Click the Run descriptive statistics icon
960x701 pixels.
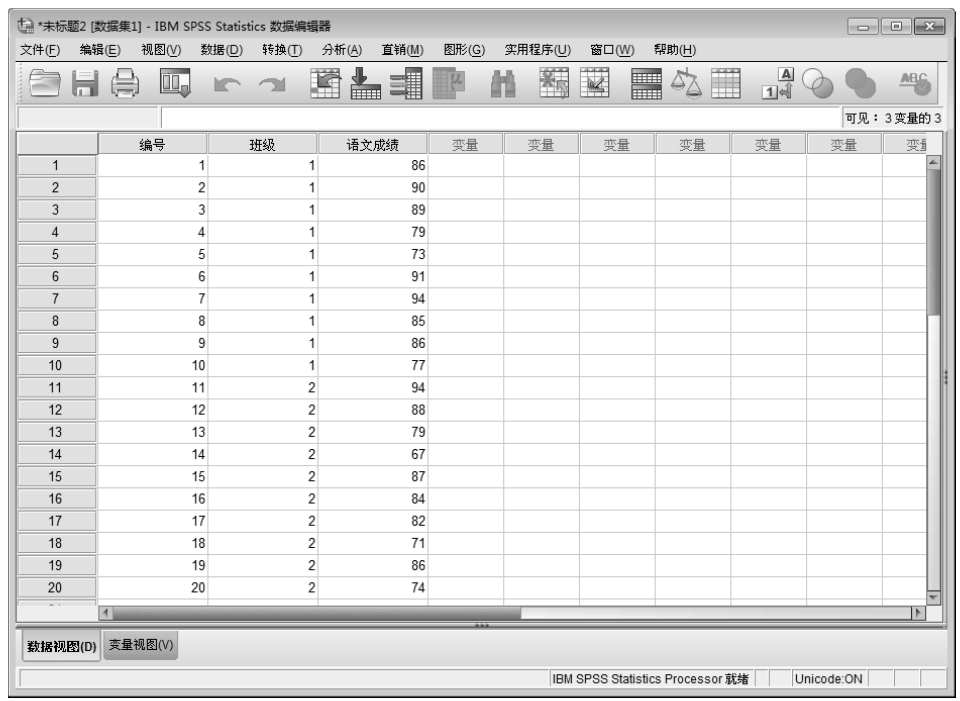449,83
